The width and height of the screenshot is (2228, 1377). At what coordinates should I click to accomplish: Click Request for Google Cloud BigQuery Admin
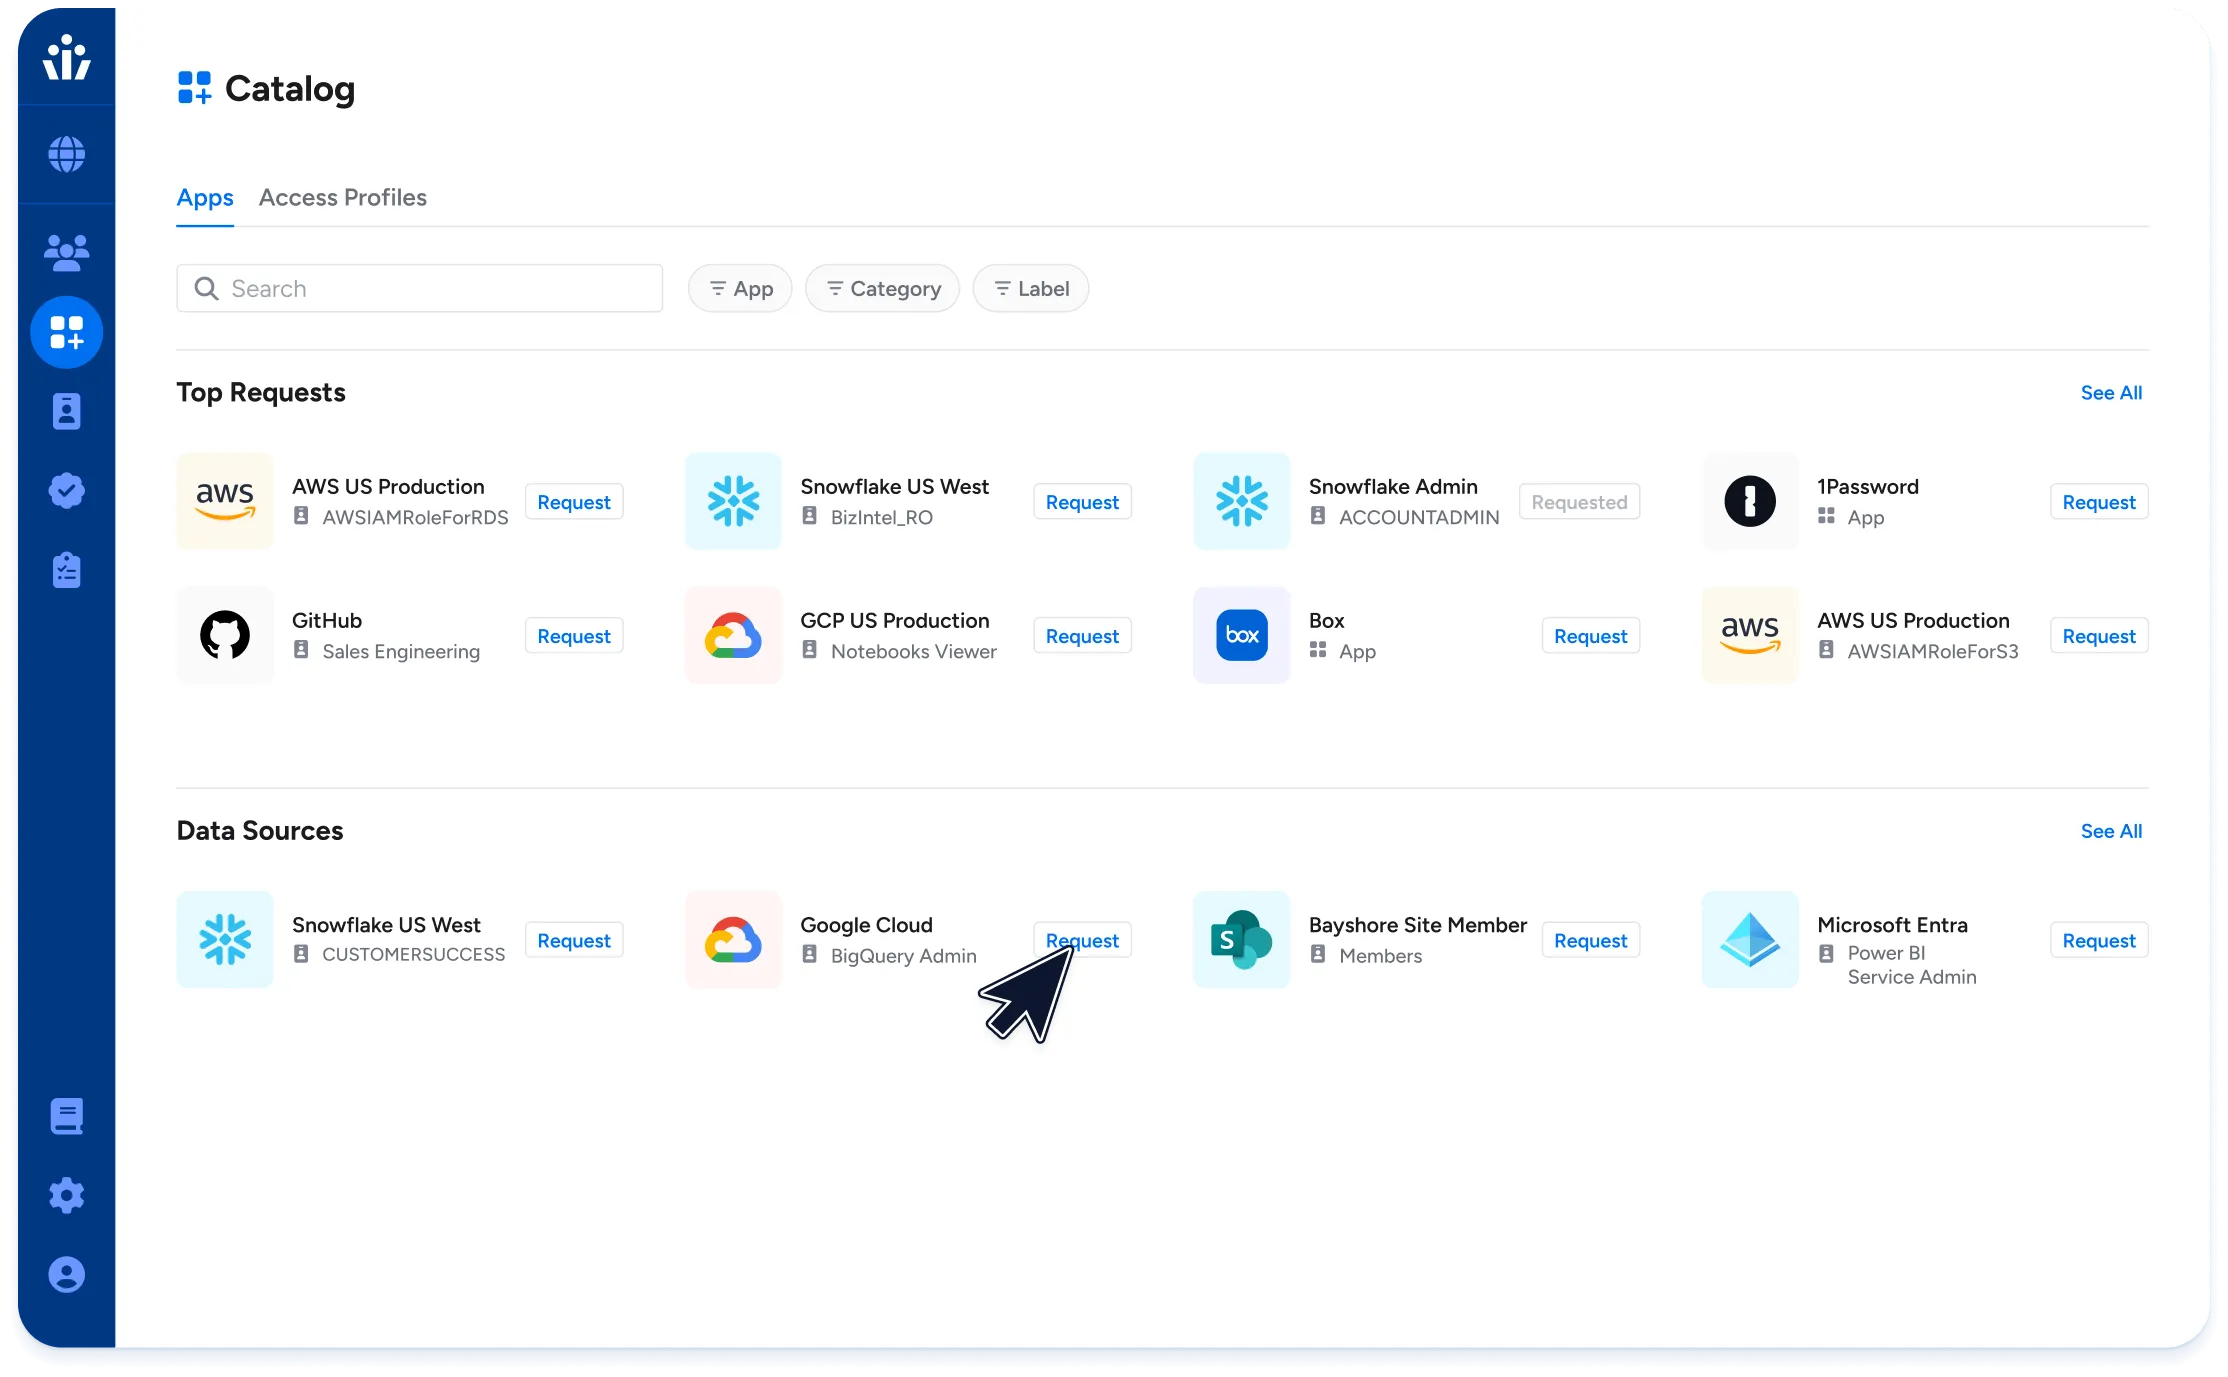coord(1082,940)
